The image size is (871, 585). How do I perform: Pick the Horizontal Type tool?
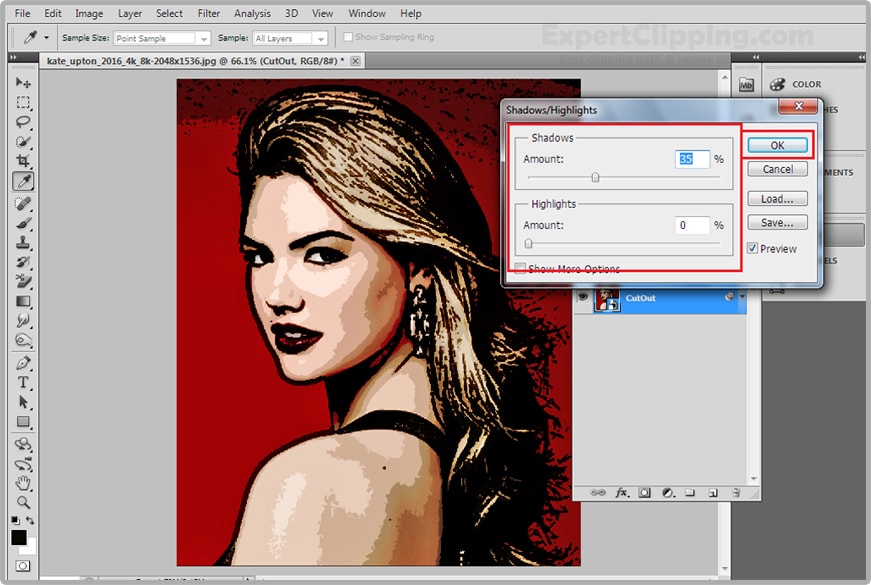23,383
